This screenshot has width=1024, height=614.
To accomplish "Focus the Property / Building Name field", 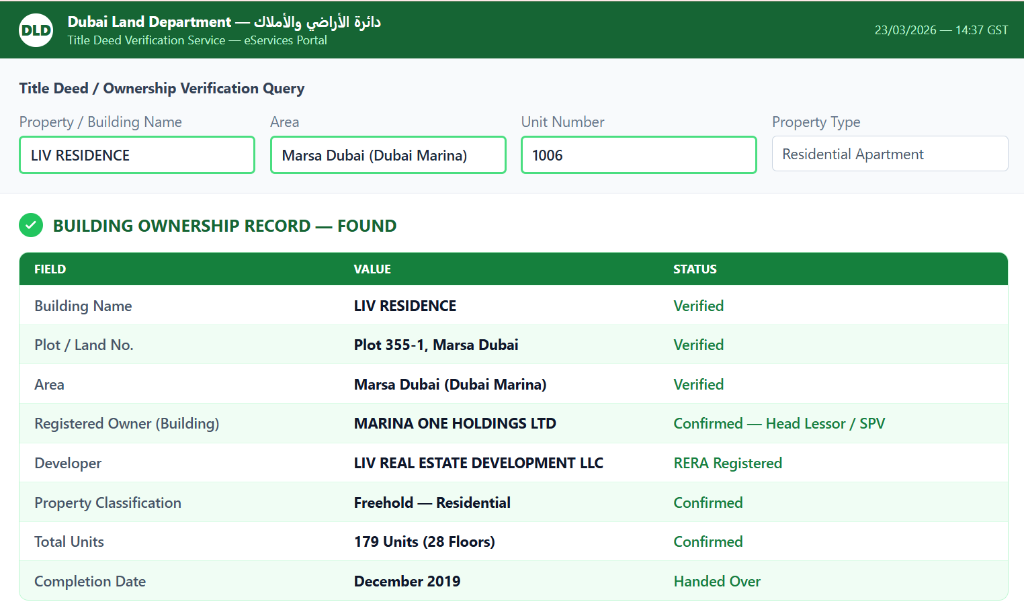I will [137, 155].
